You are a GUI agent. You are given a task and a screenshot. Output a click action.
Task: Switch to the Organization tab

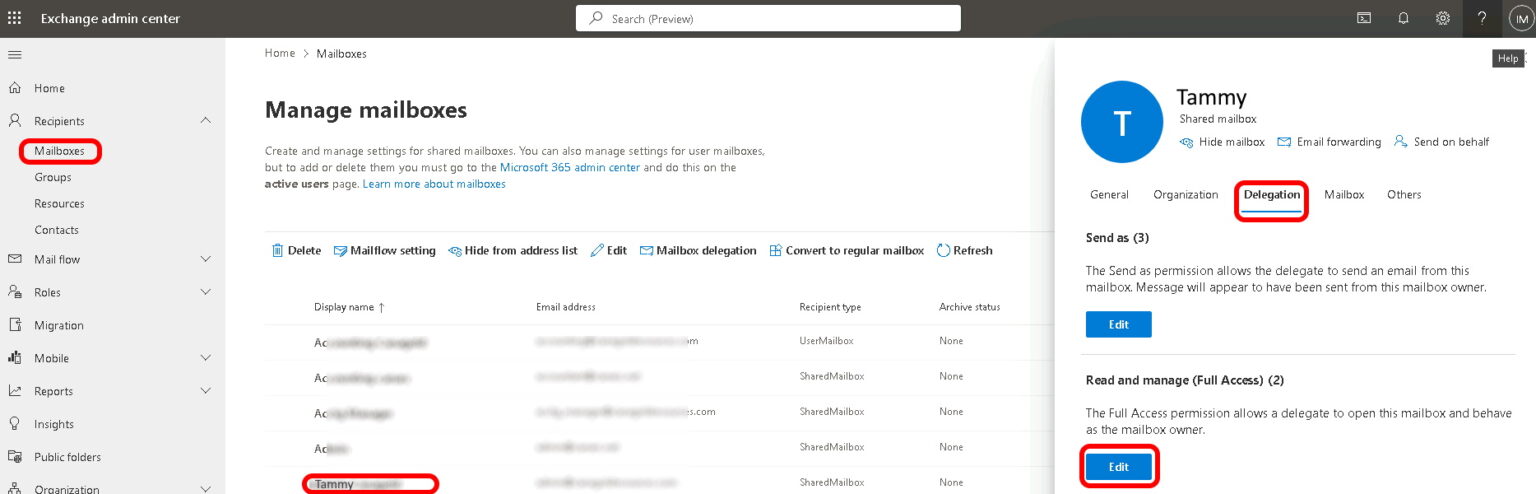pos(1185,195)
